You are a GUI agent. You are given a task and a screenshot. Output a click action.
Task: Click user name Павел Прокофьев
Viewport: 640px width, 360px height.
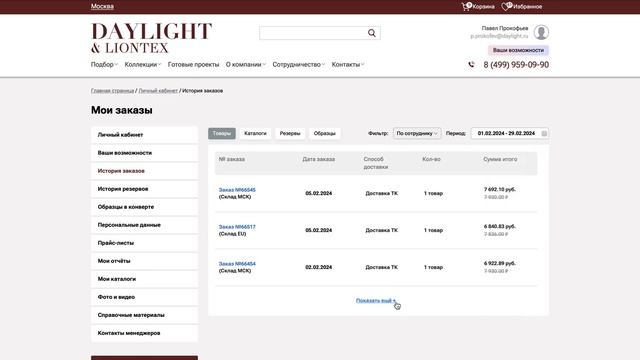click(505, 28)
